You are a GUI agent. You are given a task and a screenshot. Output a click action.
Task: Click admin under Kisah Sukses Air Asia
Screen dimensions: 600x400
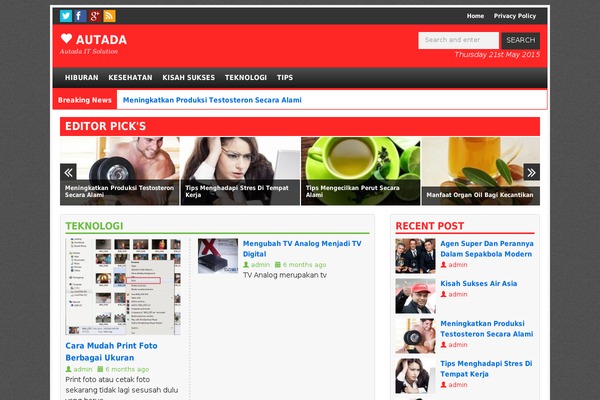click(458, 294)
